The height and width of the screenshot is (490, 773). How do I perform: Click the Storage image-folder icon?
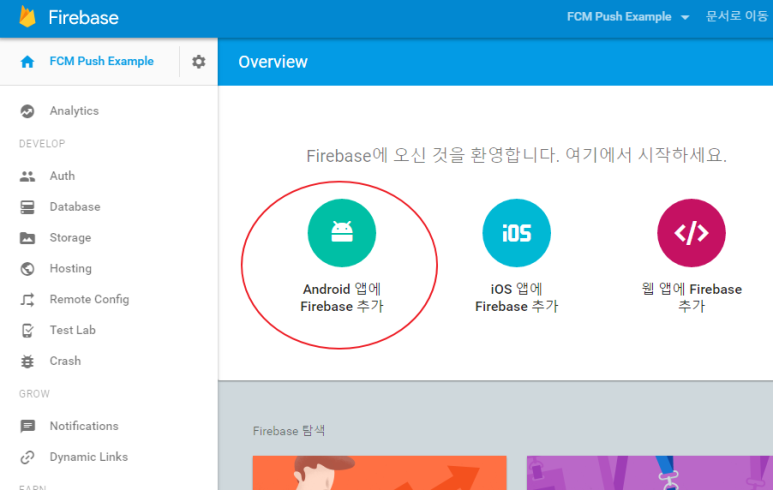coord(28,238)
